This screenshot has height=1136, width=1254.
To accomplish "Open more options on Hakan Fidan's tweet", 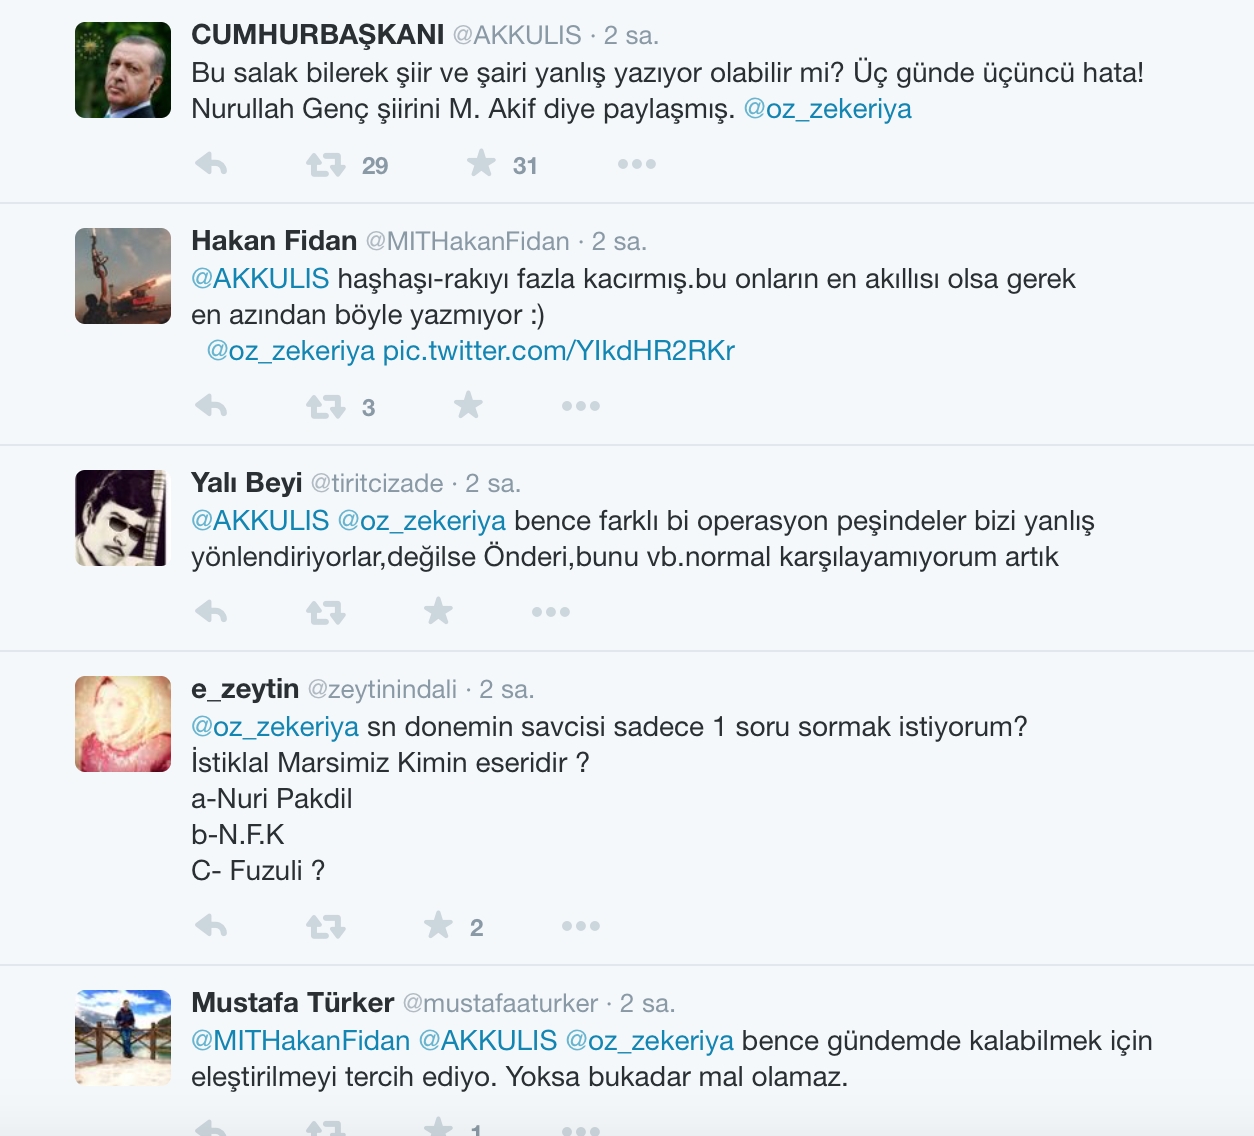I will 581,406.
